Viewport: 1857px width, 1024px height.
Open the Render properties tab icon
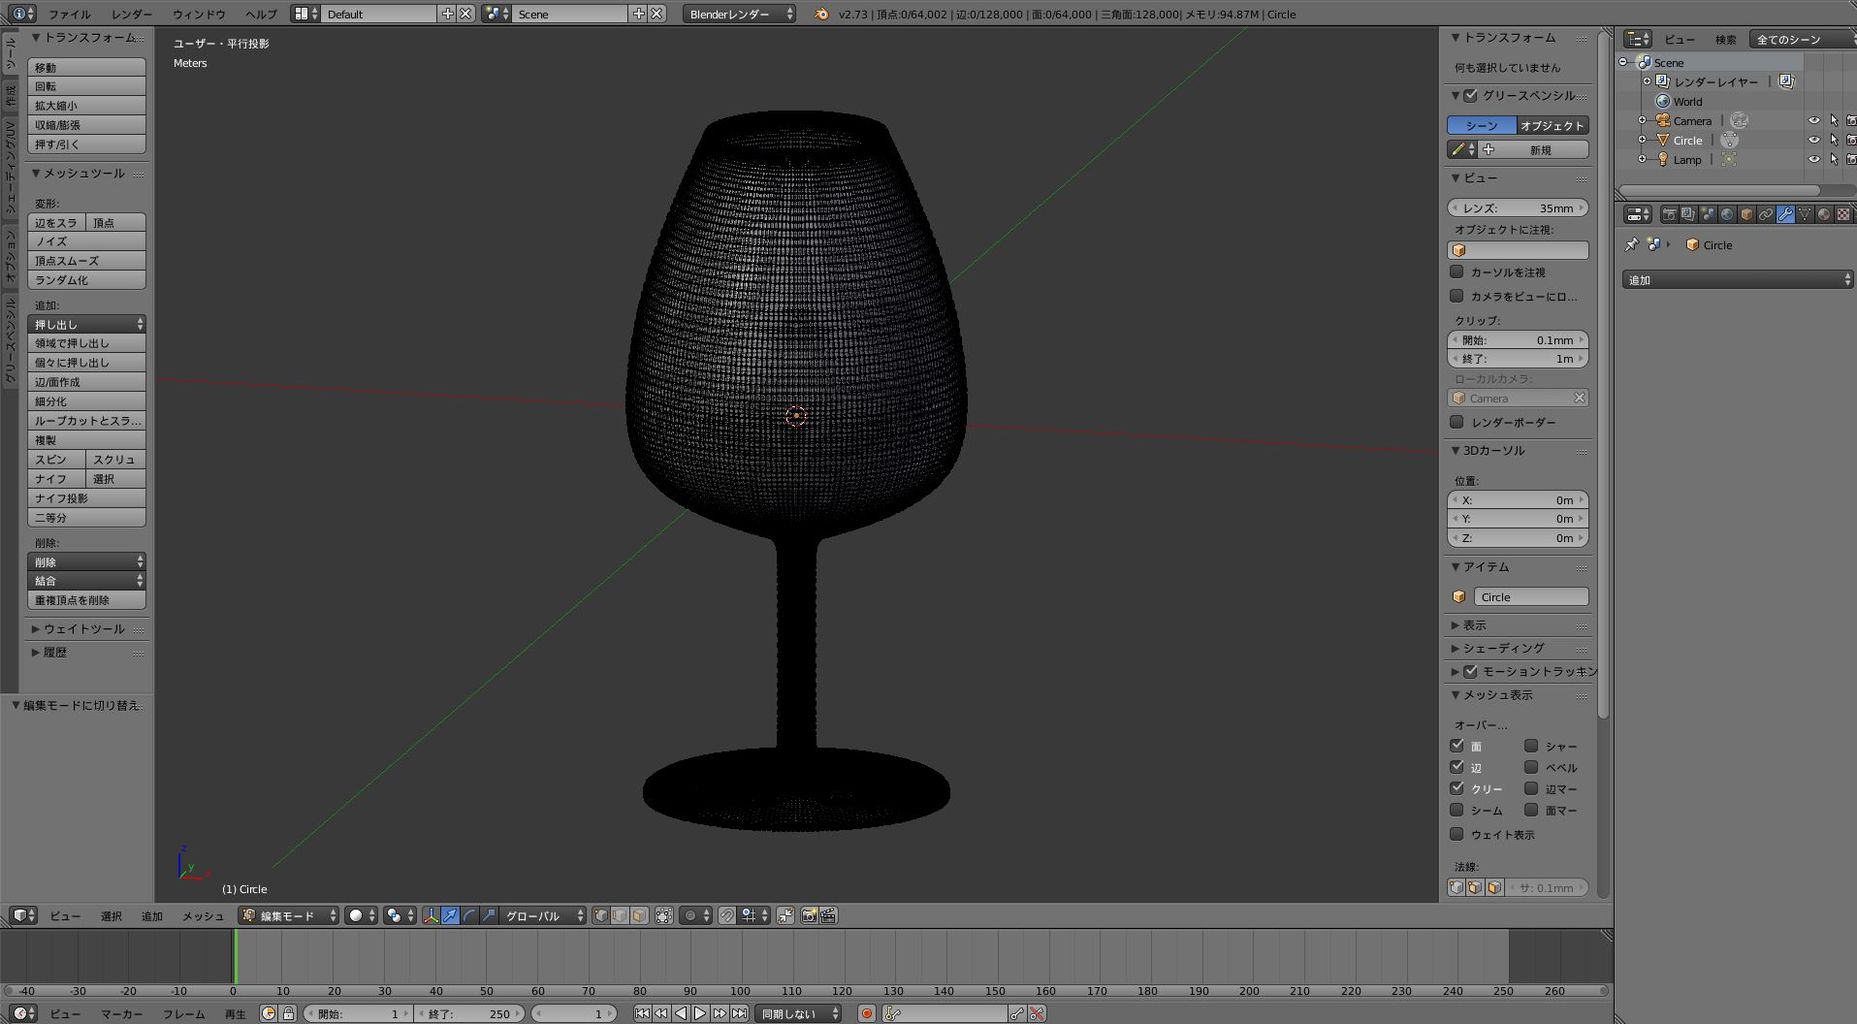point(1669,214)
